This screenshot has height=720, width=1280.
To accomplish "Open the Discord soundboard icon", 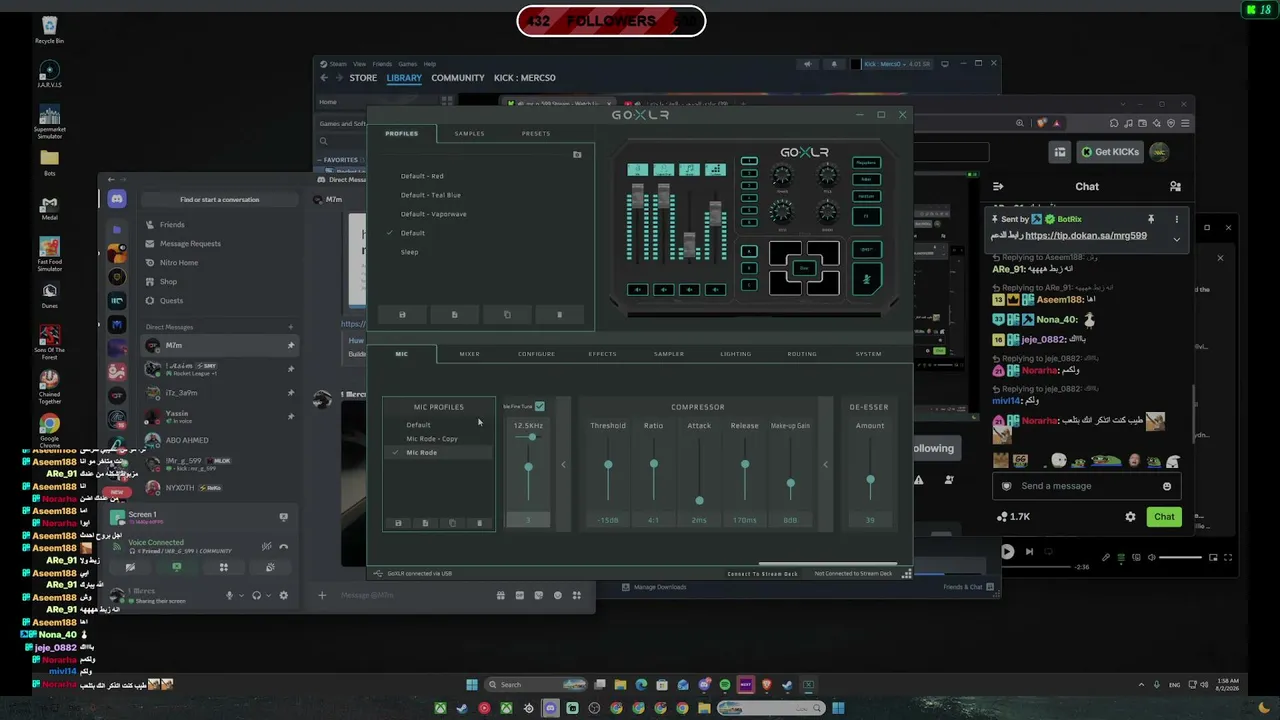I will pyautogui.click(x=270, y=567).
